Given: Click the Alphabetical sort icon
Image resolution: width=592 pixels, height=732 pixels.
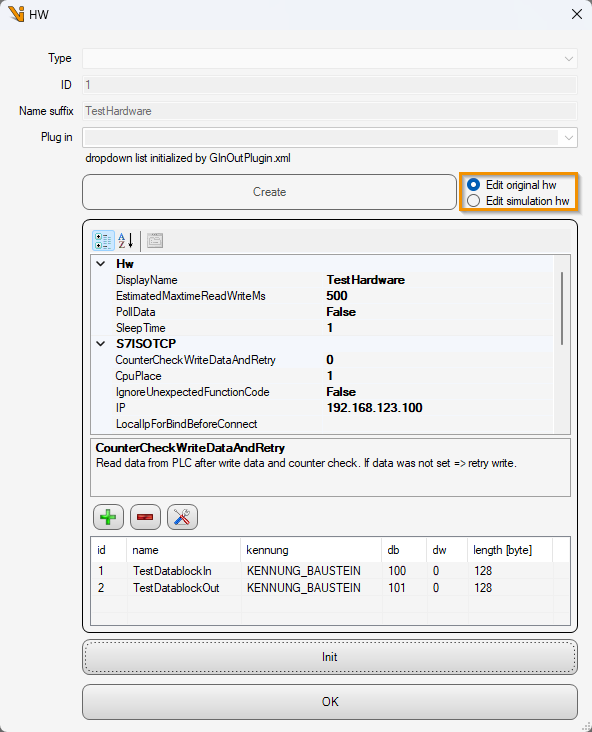Looking at the screenshot, I should (x=126, y=241).
